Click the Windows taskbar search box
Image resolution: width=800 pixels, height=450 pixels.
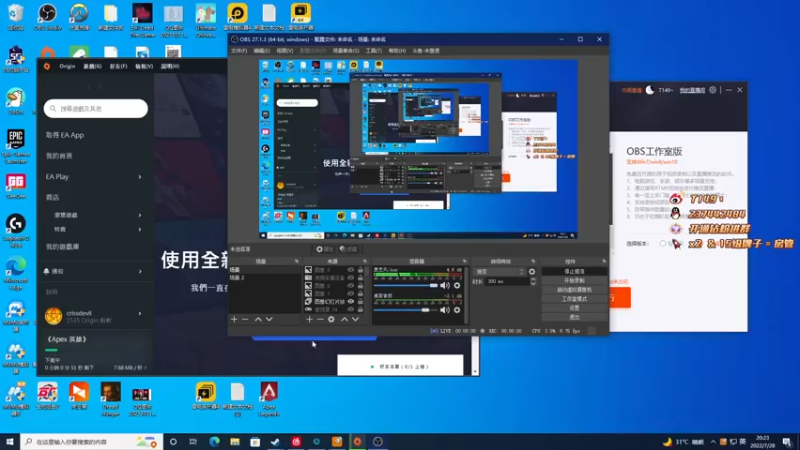(92, 442)
